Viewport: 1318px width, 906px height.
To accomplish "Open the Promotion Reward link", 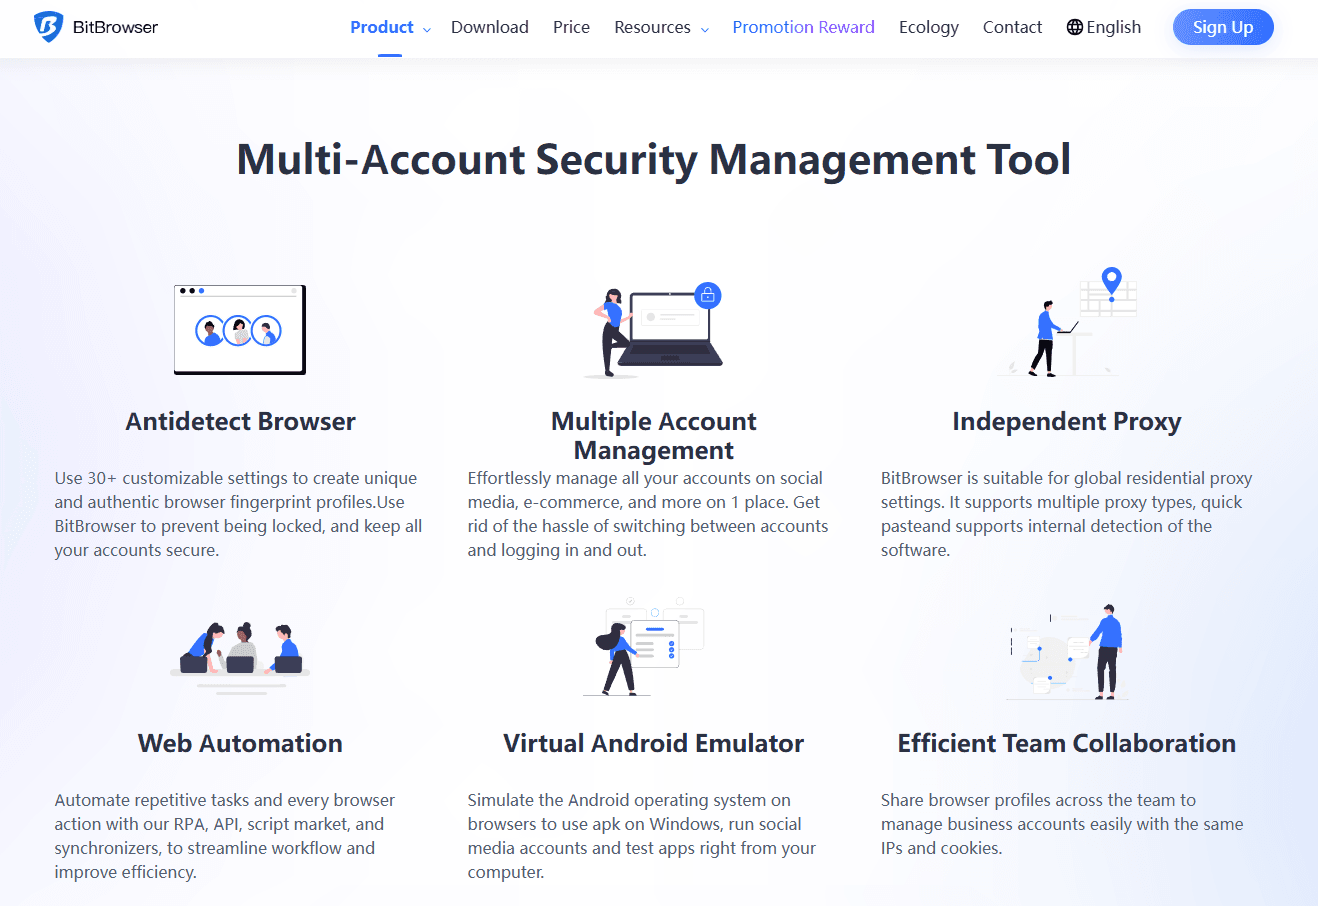I will [803, 27].
